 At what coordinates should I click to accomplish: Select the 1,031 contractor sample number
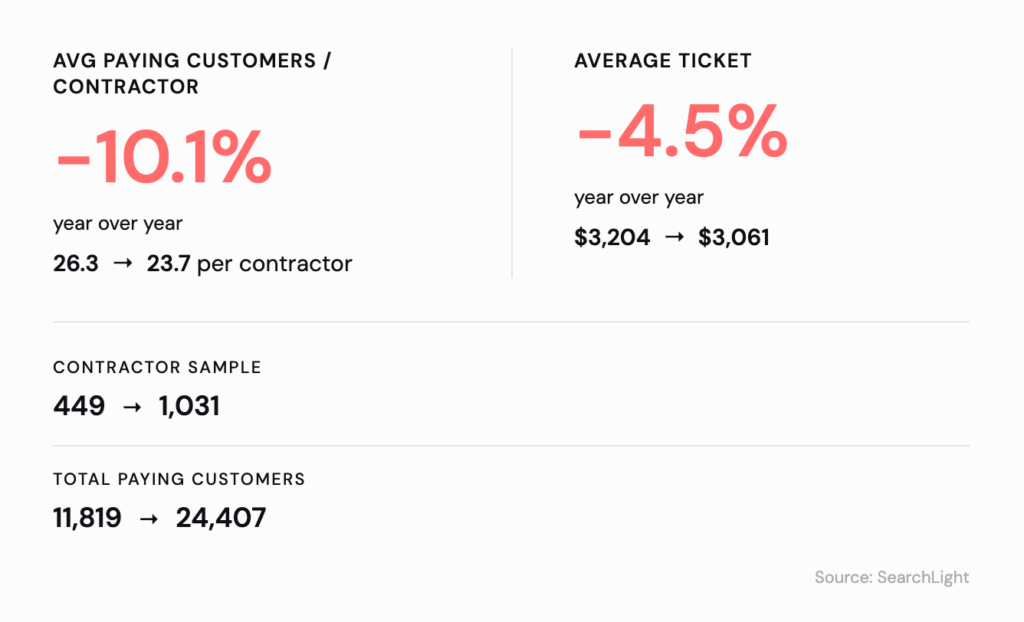click(x=189, y=407)
